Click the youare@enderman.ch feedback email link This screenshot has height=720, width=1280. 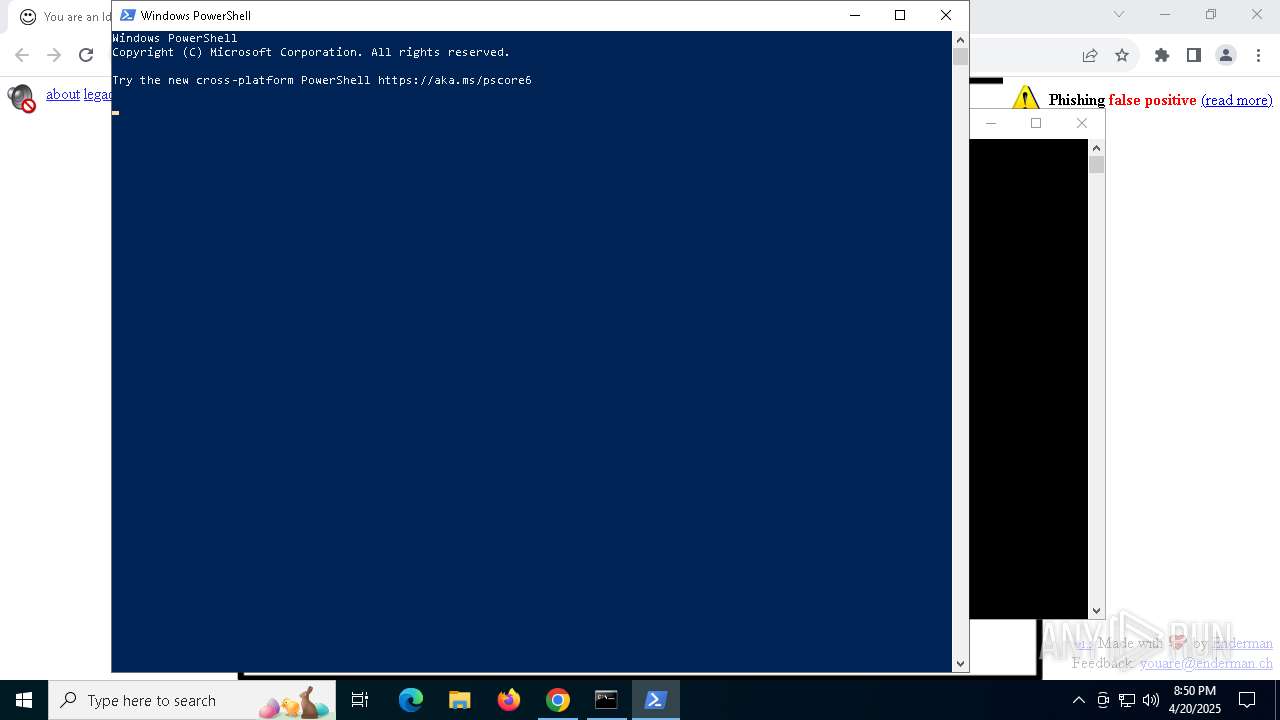coord(1206,662)
